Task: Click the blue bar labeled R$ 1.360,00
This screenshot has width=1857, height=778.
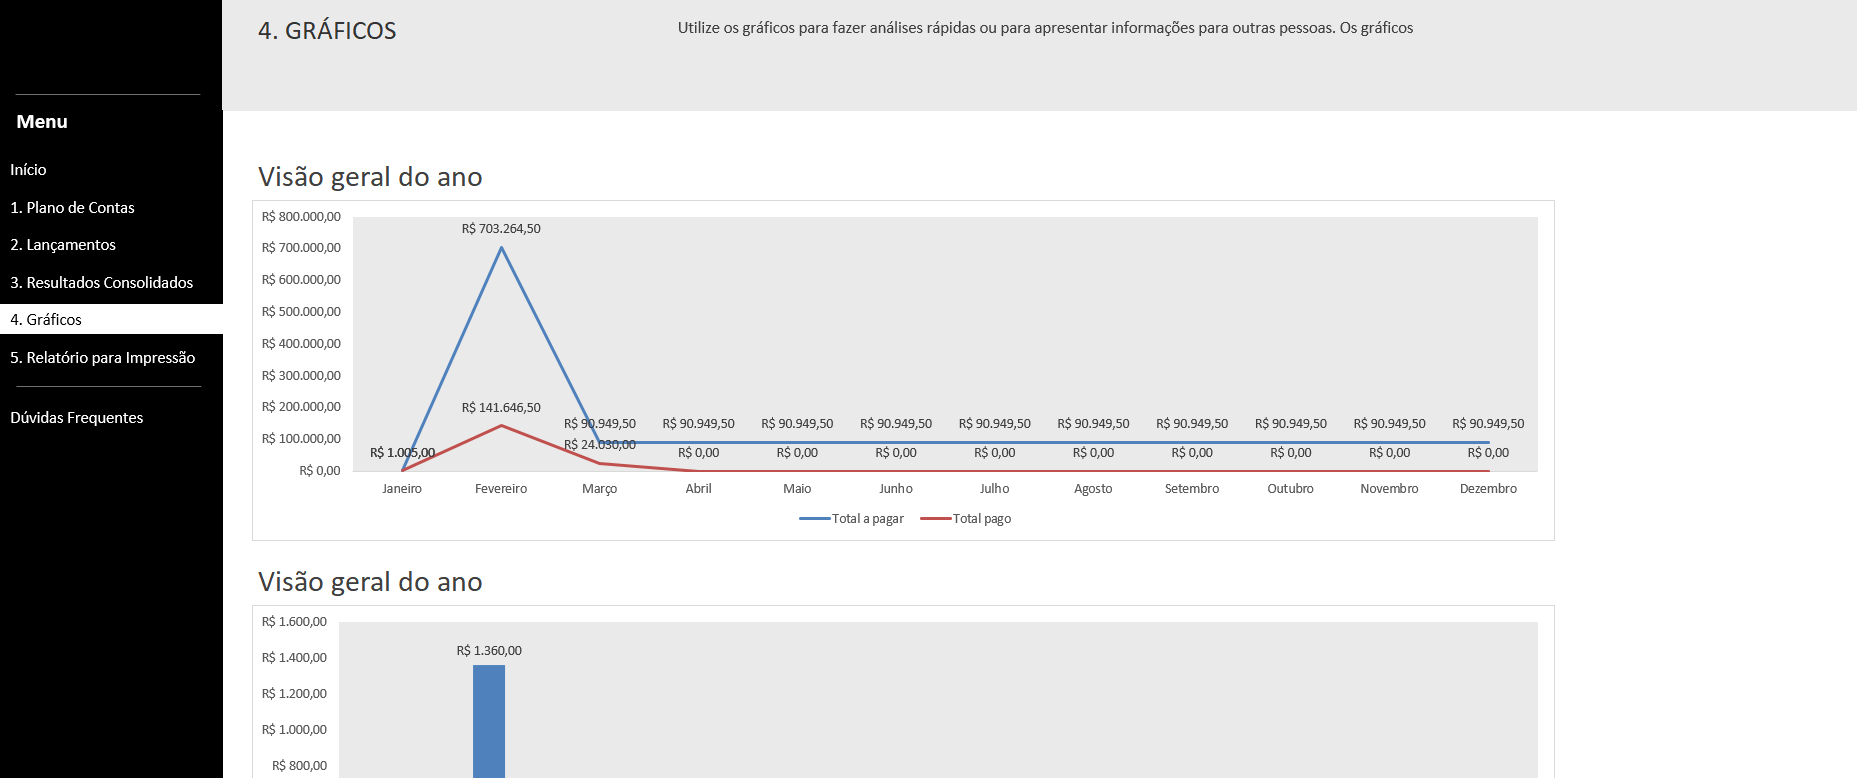Action: pos(489,720)
